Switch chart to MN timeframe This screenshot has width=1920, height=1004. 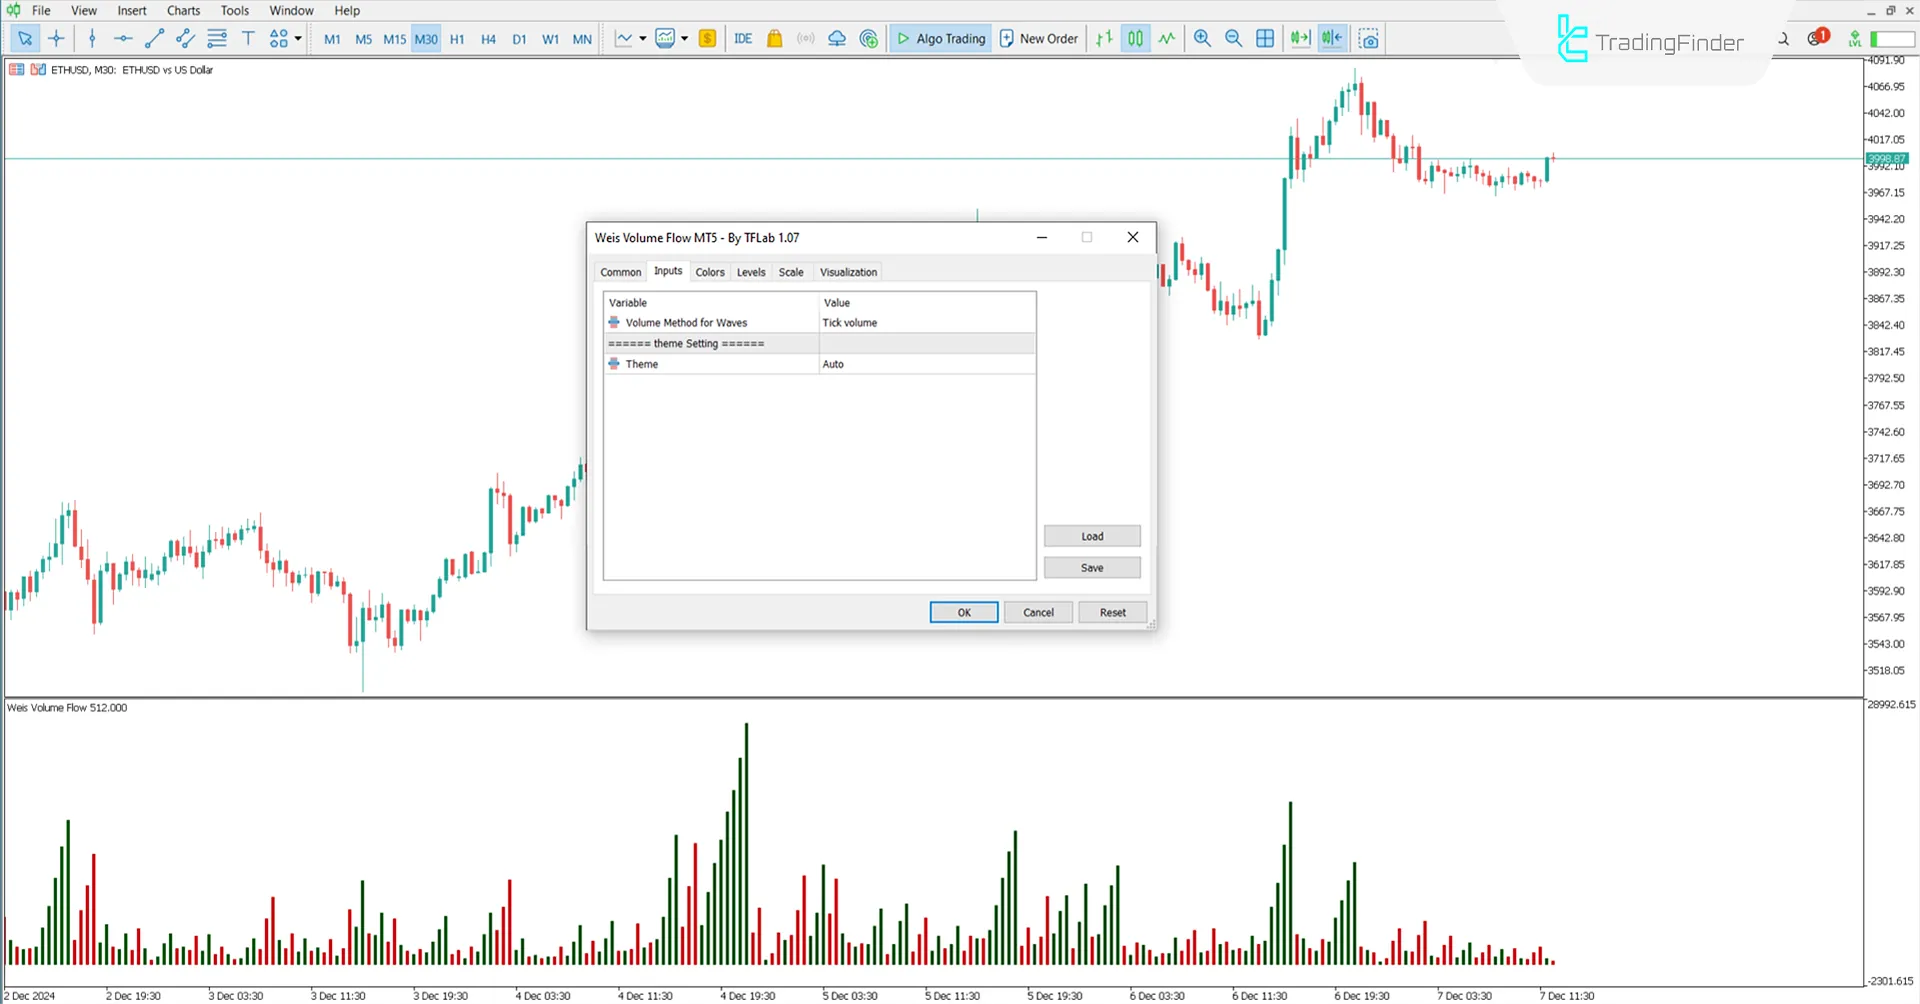coord(582,39)
